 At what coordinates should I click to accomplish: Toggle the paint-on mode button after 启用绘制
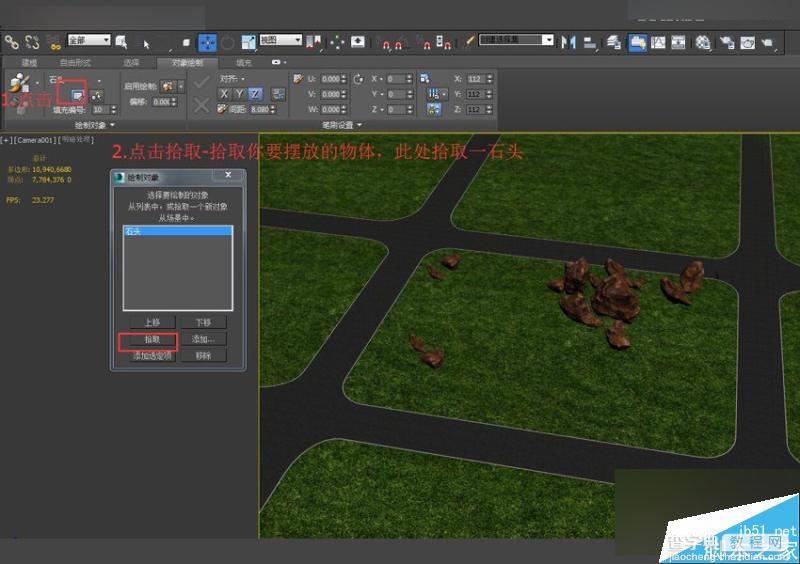coord(167,86)
